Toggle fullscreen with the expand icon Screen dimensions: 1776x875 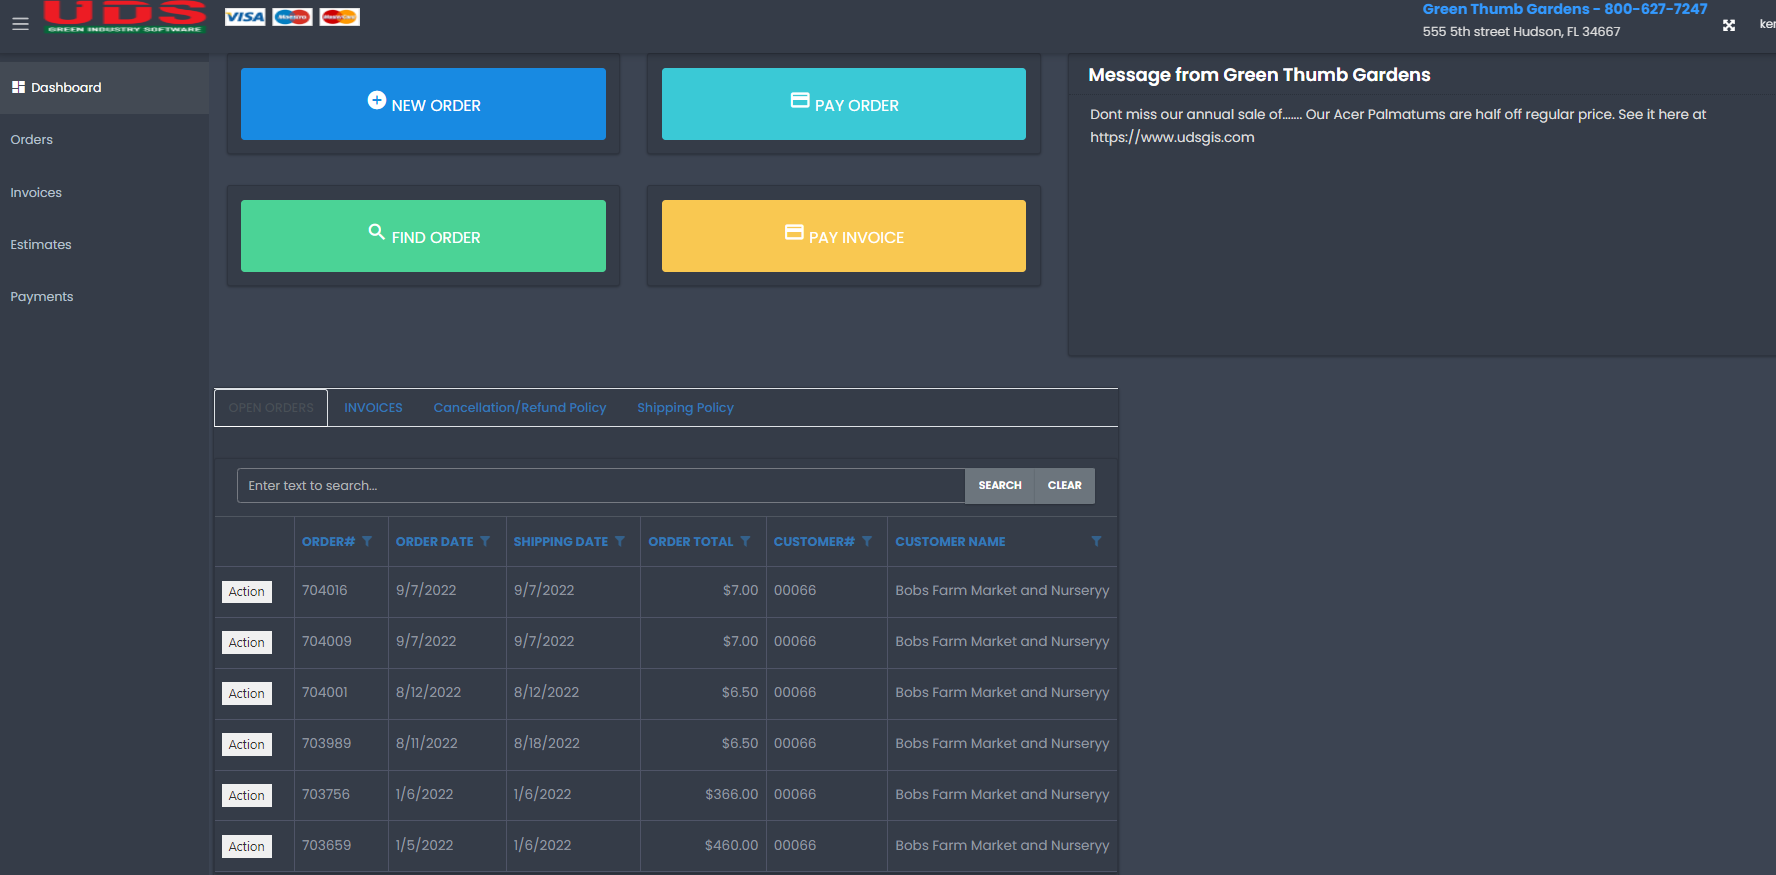point(1729,25)
